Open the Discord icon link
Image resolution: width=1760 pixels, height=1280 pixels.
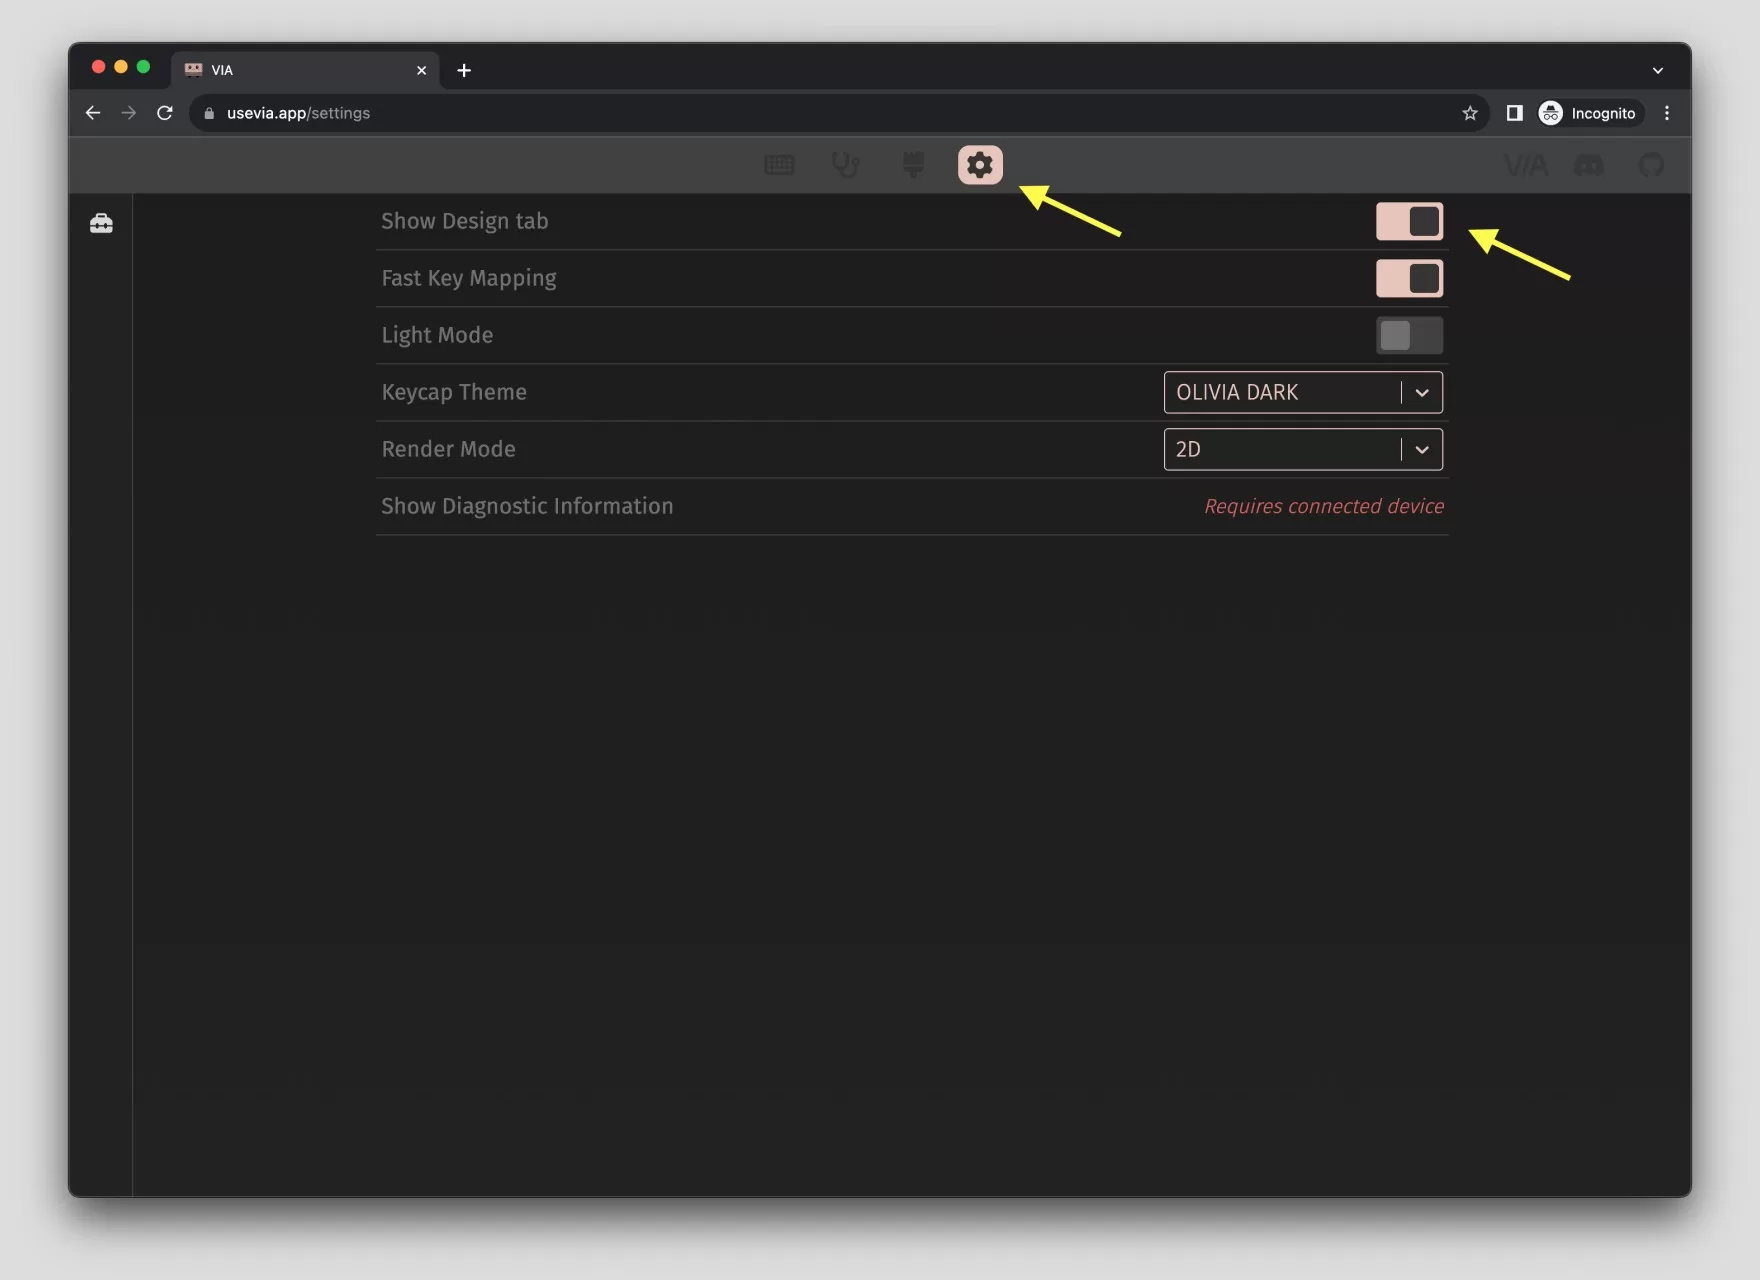click(1589, 165)
